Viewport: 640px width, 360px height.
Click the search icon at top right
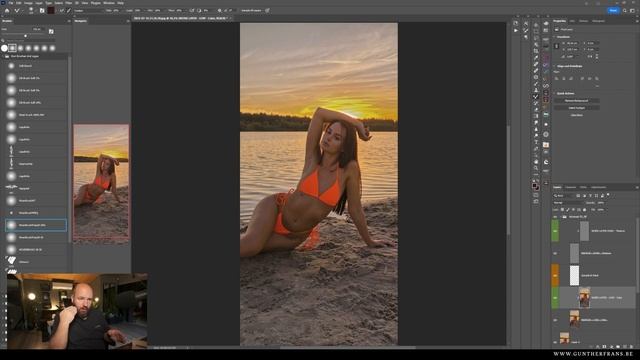click(x=625, y=11)
